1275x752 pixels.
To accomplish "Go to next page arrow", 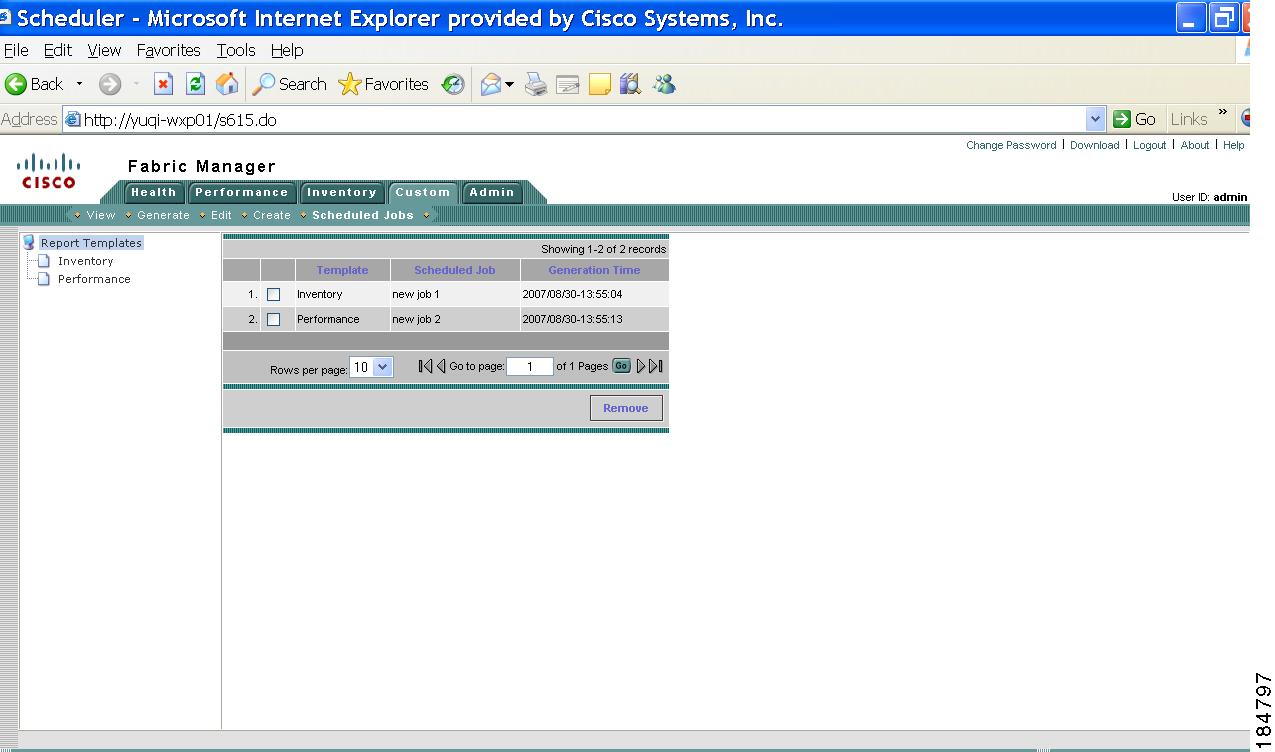I will tap(641, 366).
